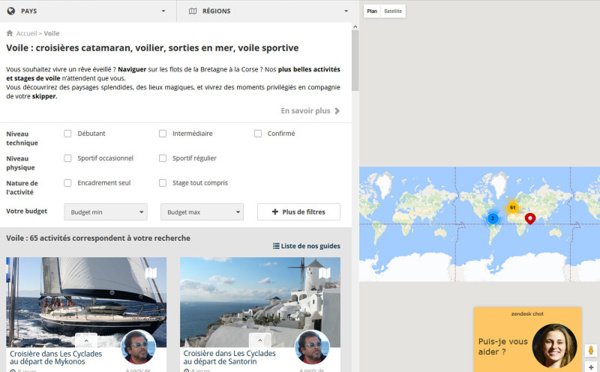Open the Budget min dropdown
Screen dimensions: 600x372
point(106,212)
